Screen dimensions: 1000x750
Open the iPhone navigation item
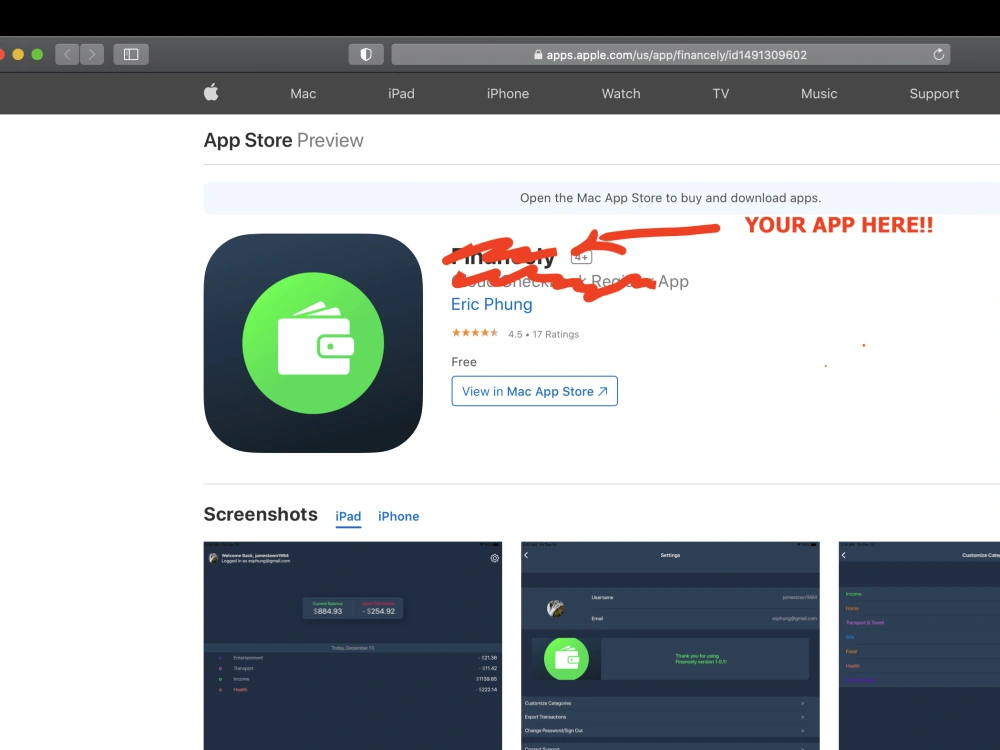pos(508,94)
